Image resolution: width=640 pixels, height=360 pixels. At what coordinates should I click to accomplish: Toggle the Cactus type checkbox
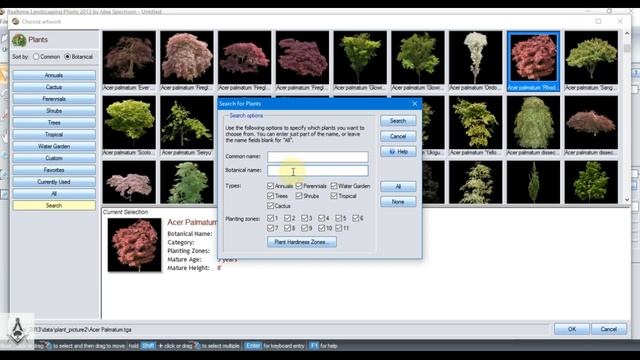270,206
